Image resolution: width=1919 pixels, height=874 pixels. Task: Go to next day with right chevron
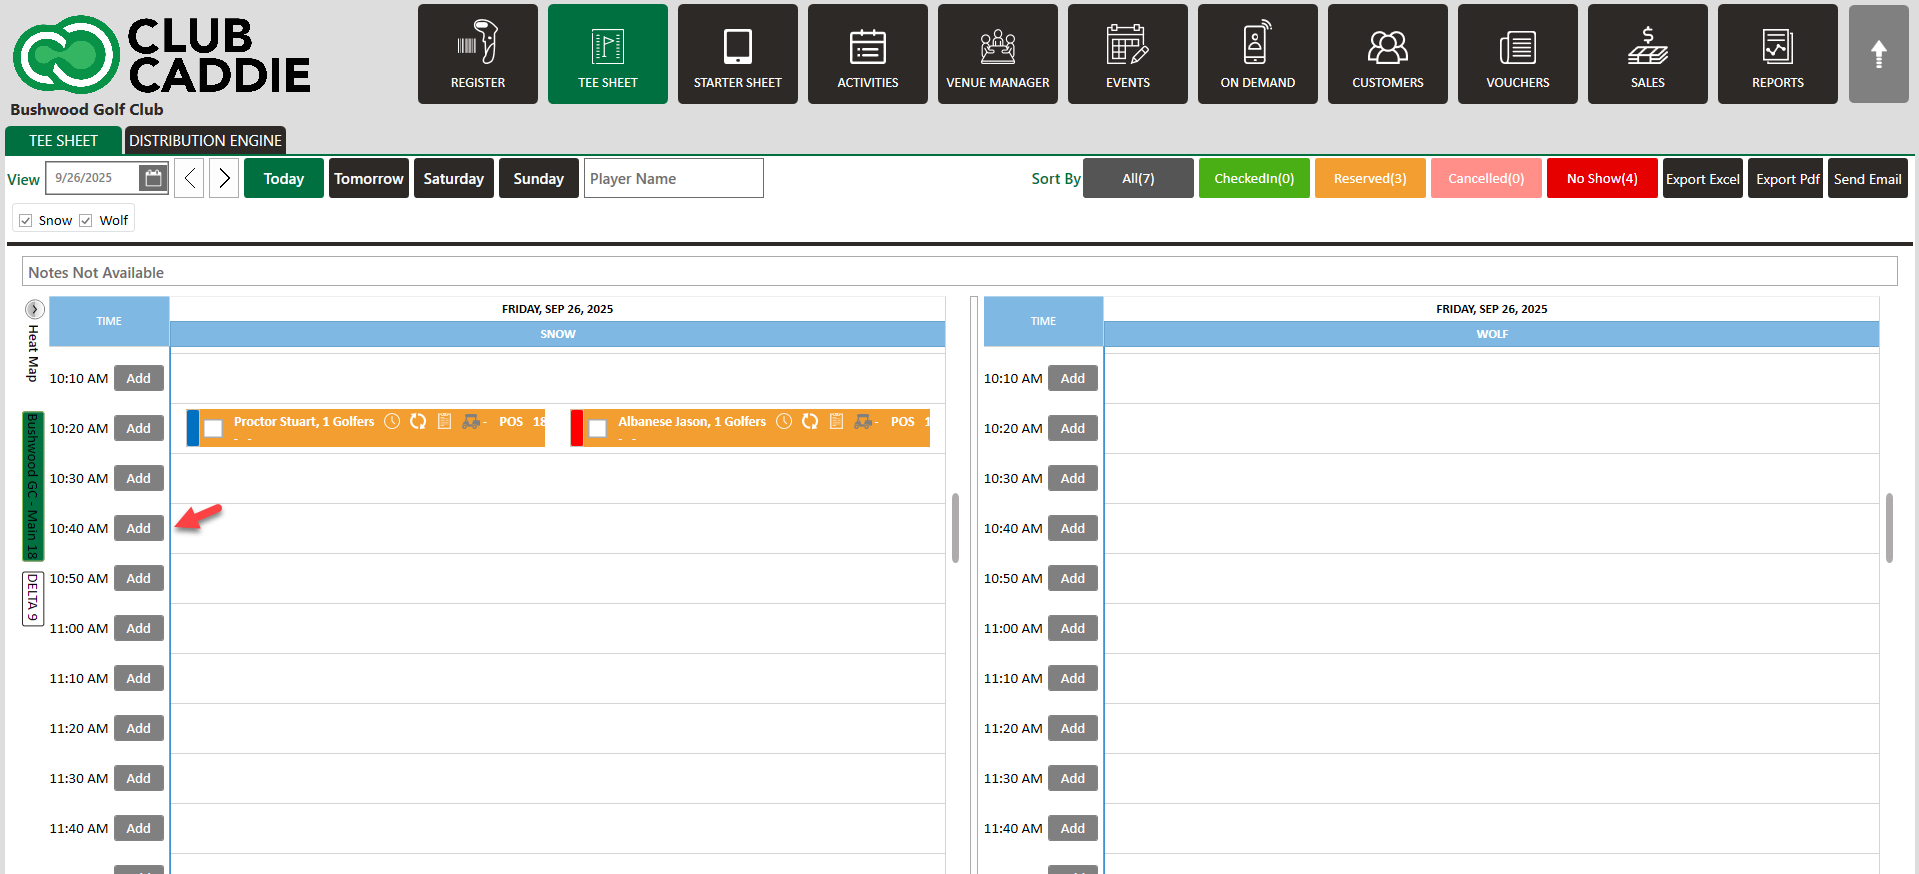coord(224,178)
